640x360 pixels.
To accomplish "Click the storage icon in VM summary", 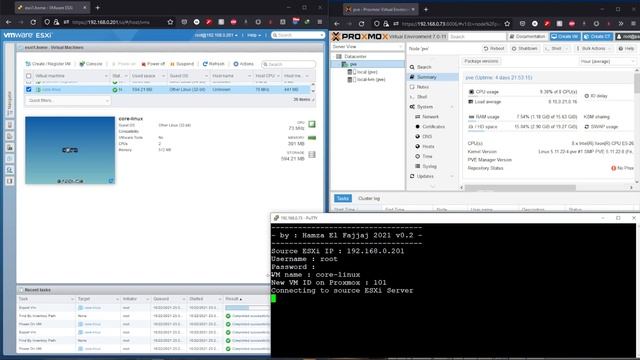I will coord(312,155).
